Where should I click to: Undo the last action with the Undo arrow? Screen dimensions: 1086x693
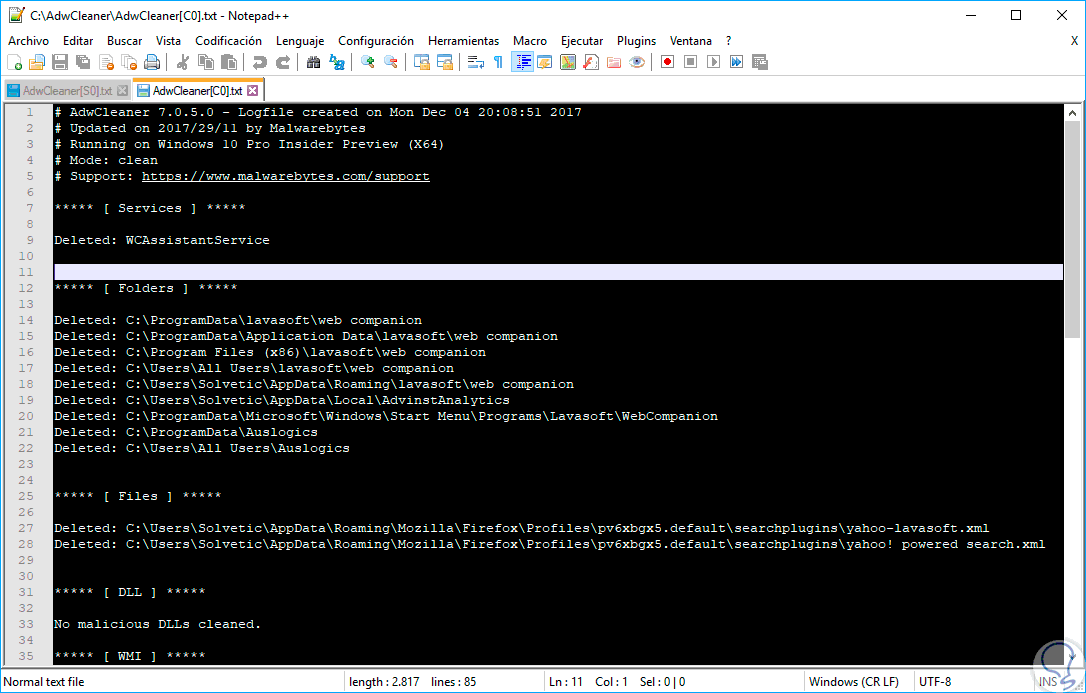click(x=260, y=62)
